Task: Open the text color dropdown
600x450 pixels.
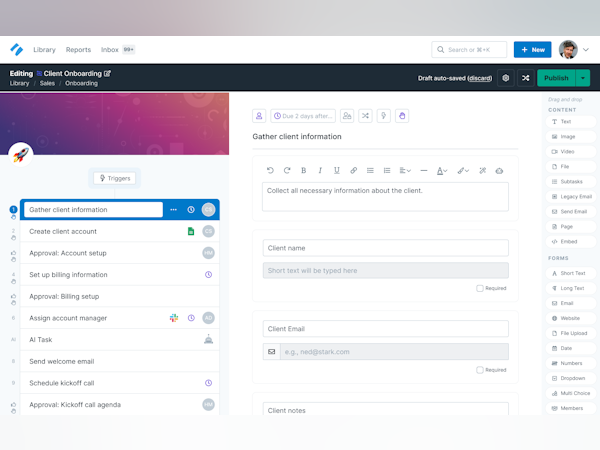Action: pos(442,170)
